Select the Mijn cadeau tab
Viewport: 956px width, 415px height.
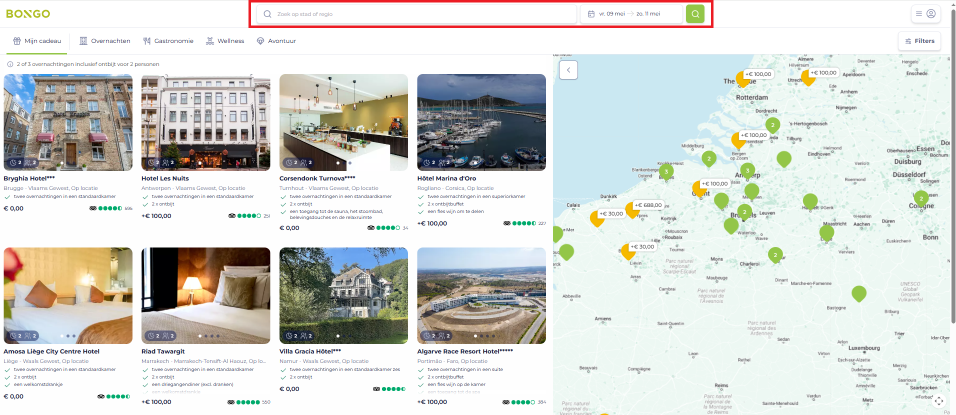38,41
